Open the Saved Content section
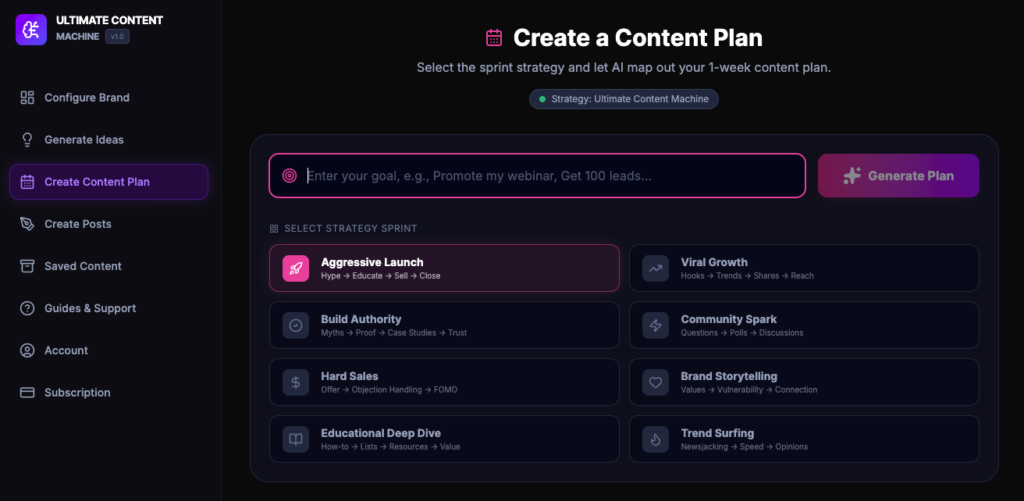This screenshot has height=501, width=1024. pos(83,266)
